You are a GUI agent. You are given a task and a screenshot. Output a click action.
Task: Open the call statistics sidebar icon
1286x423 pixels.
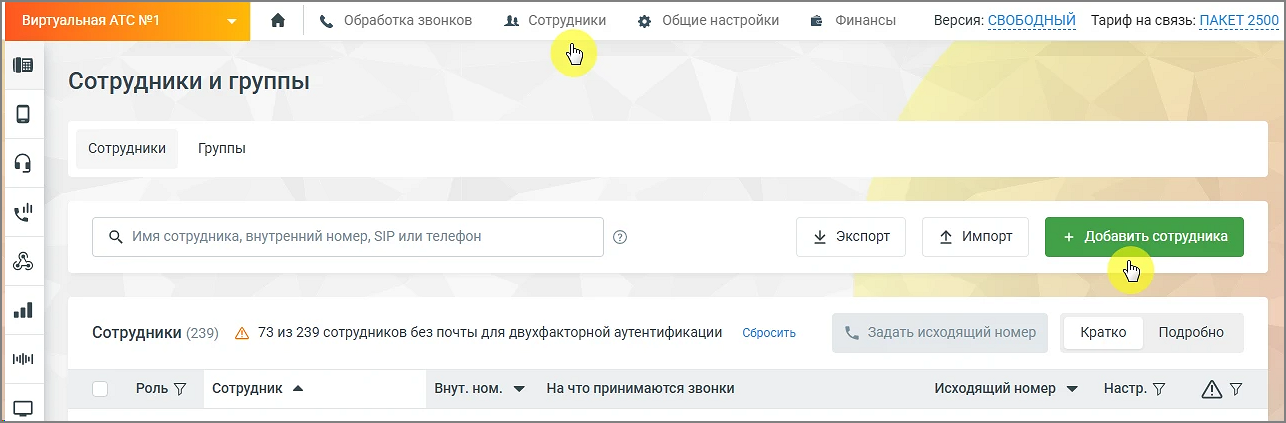[22, 212]
